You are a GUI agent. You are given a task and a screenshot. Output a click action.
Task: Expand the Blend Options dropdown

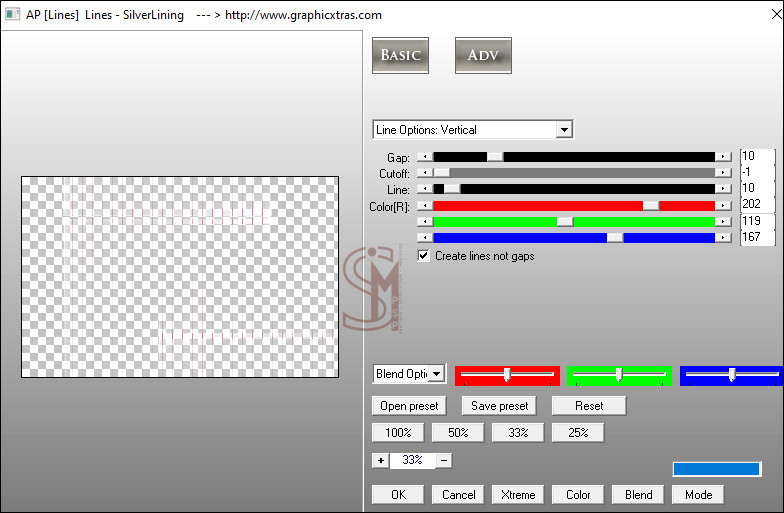tap(436, 374)
